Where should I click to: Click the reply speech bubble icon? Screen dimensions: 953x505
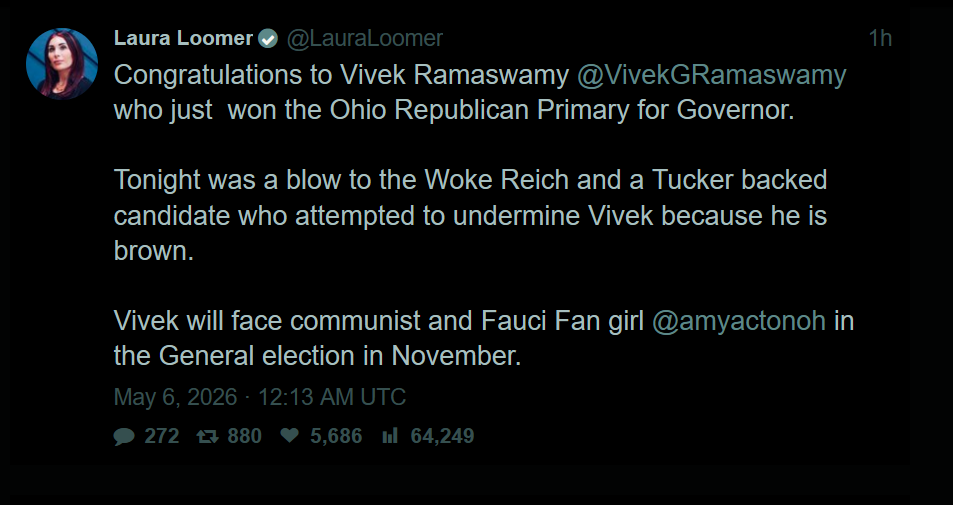click(x=124, y=436)
